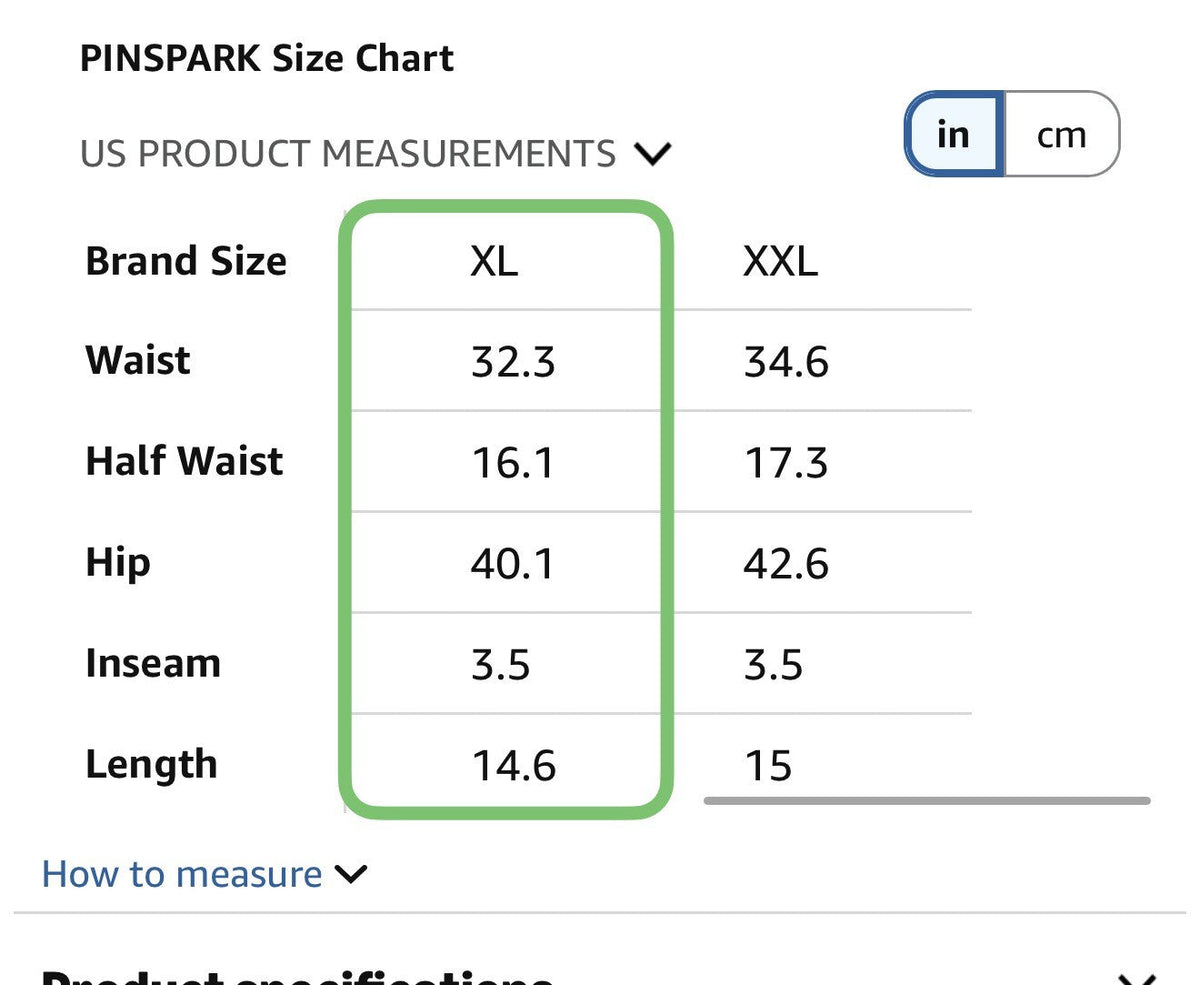Click the chevron next to US PRODUCT MEASUREMENTS
Screen dimensions: 1200x985
(653, 154)
